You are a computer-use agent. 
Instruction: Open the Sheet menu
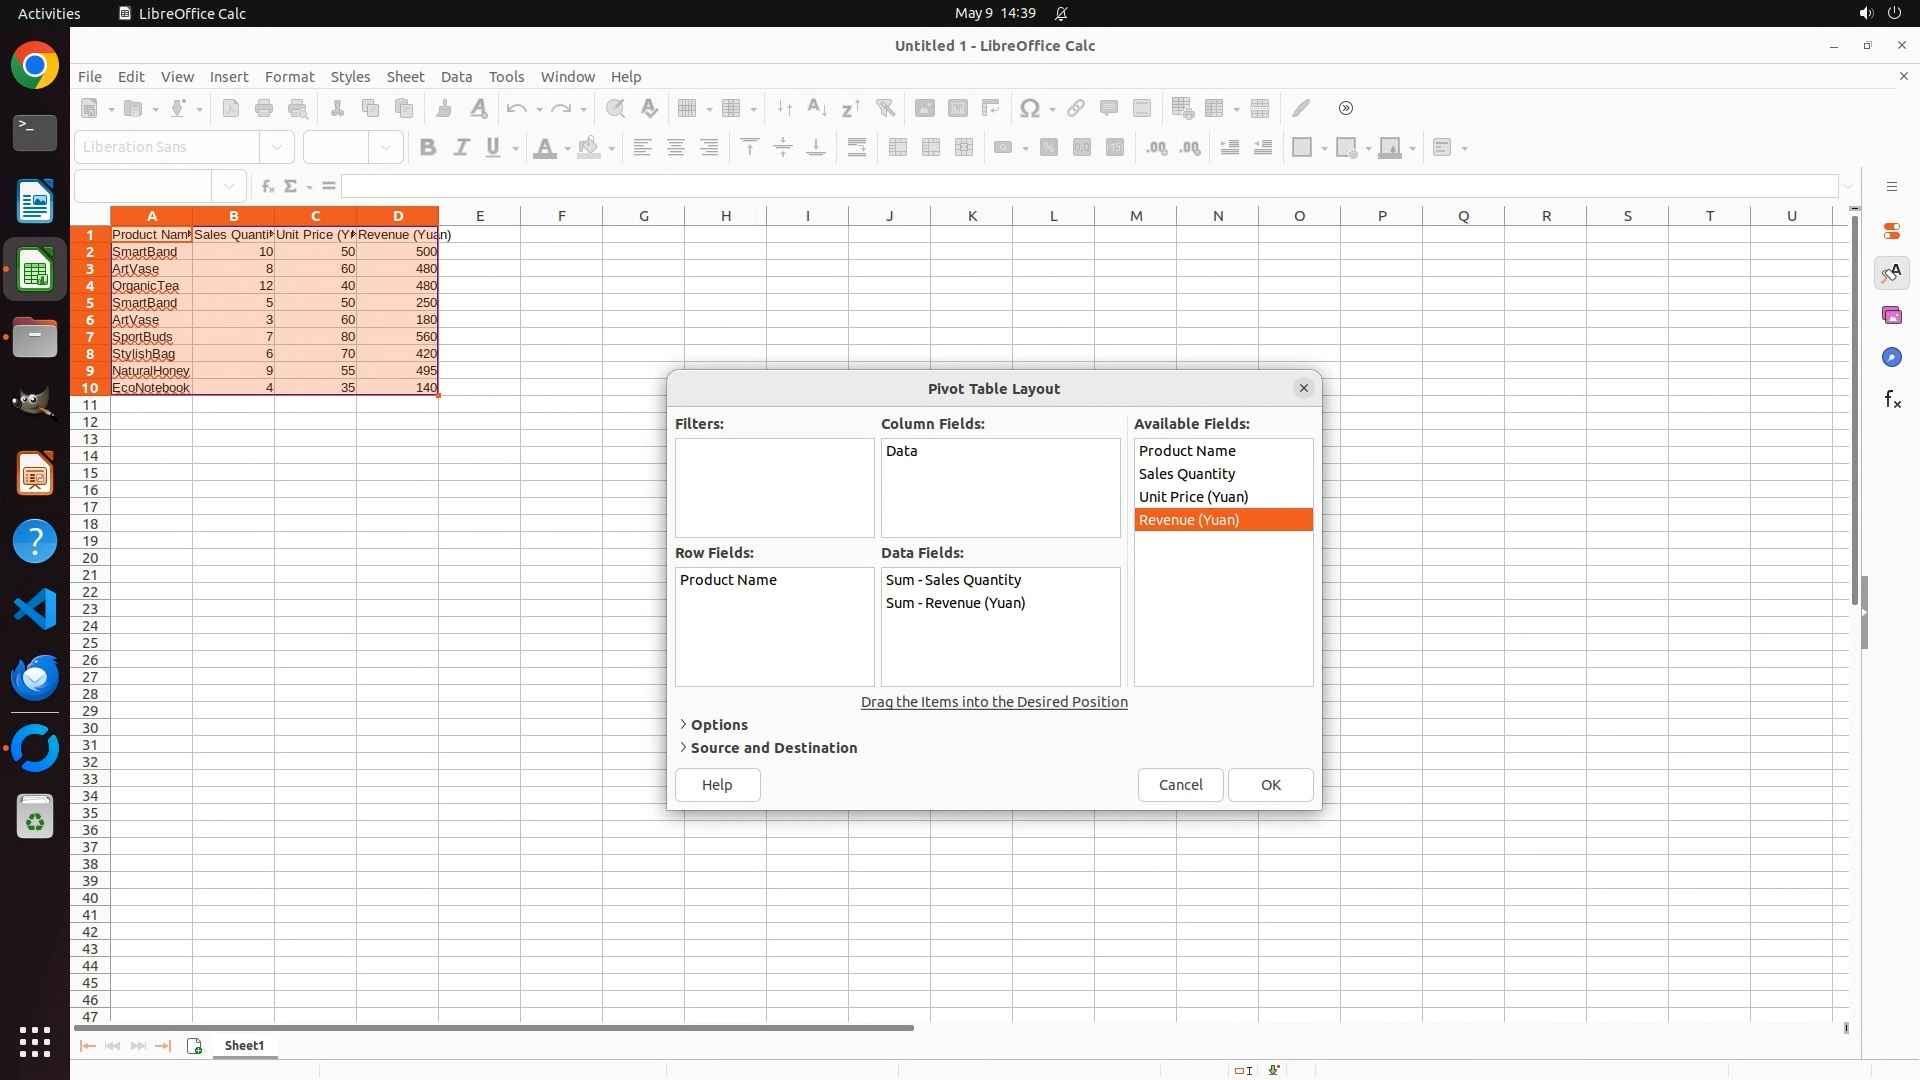tap(405, 77)
